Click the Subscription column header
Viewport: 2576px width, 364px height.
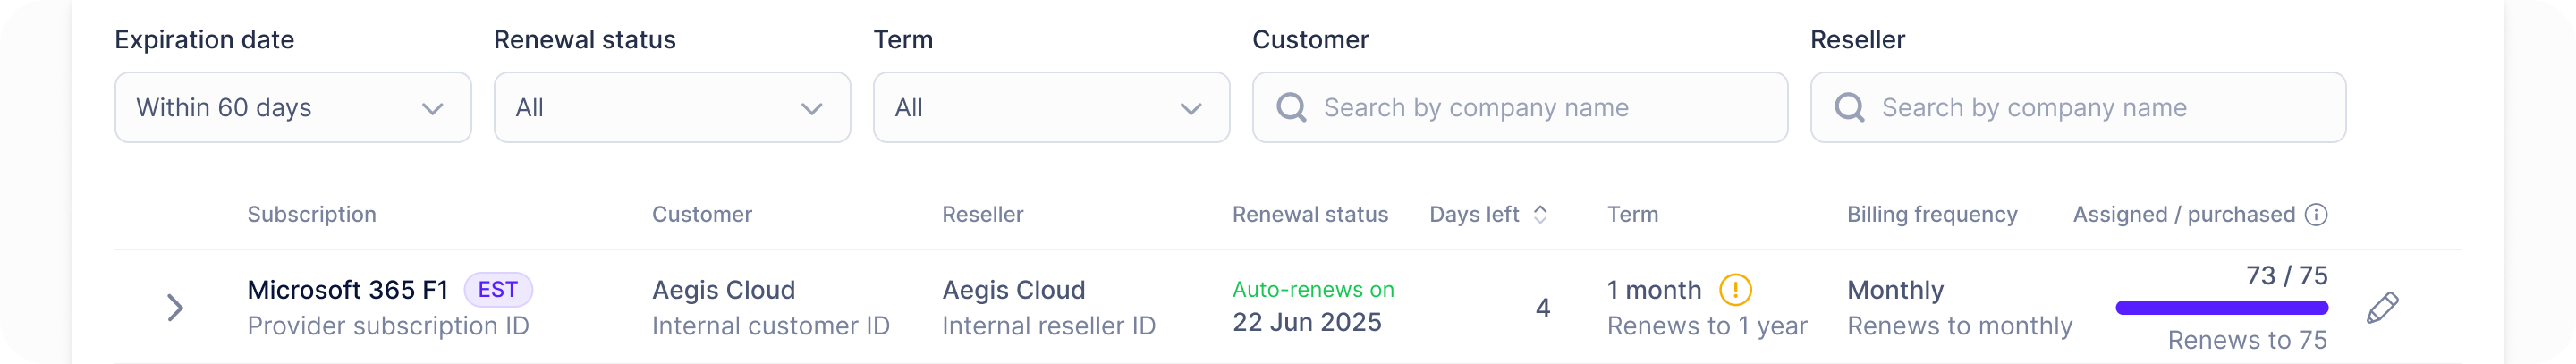312,215
